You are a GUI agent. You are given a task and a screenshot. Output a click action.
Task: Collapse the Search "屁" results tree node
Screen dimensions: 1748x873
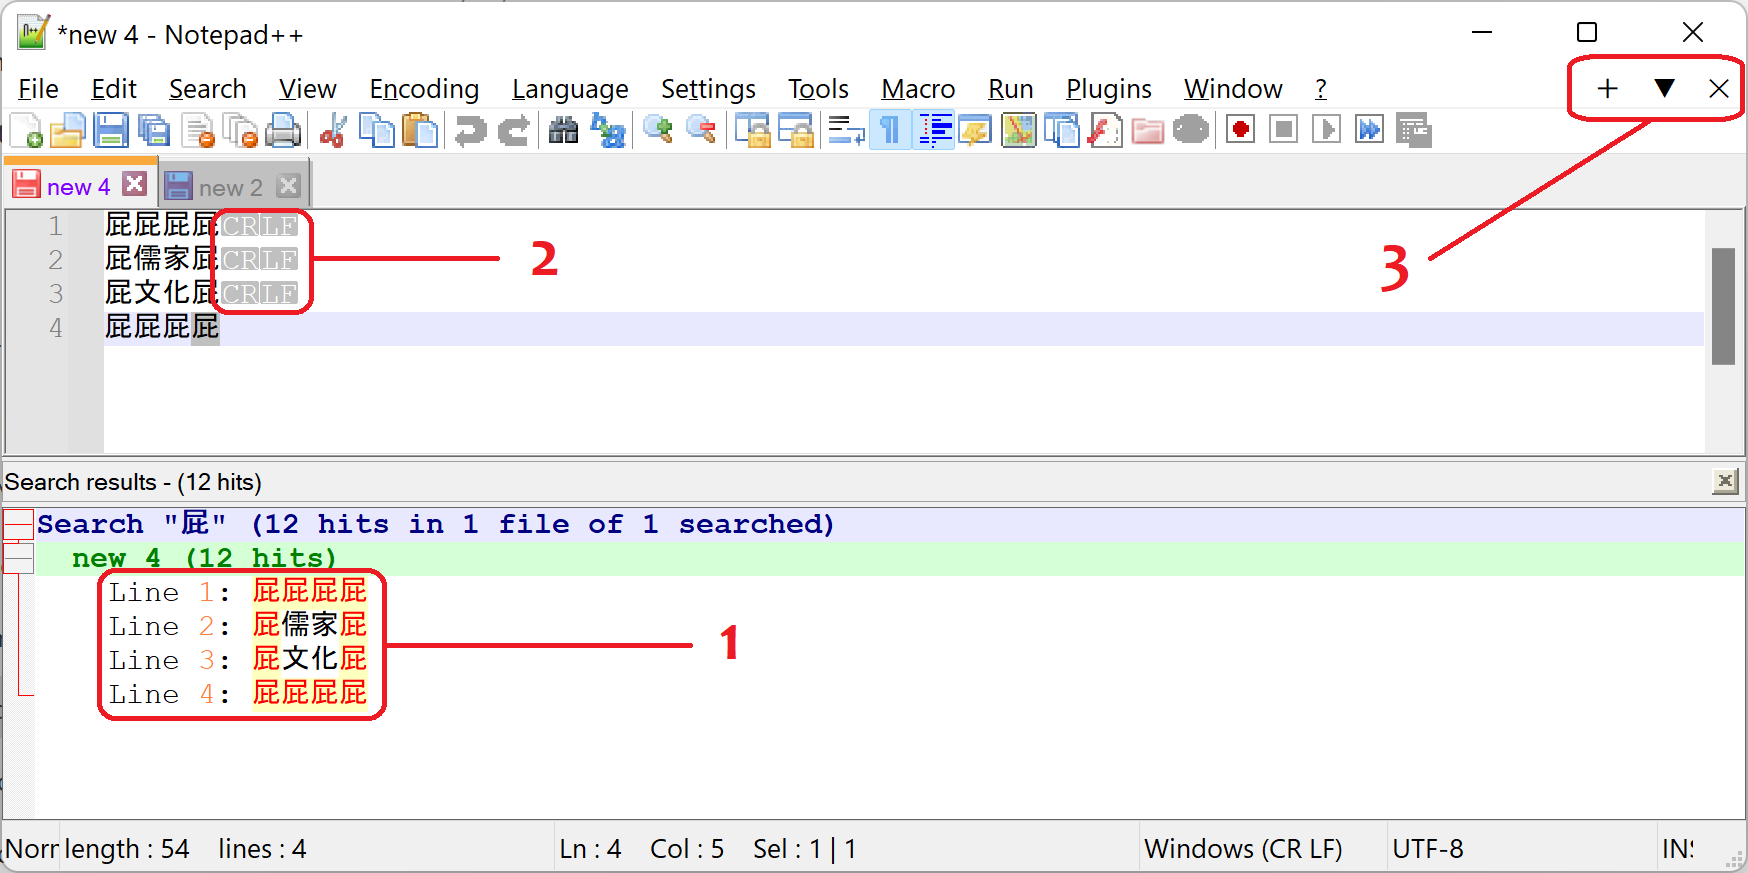pos(18,524)
